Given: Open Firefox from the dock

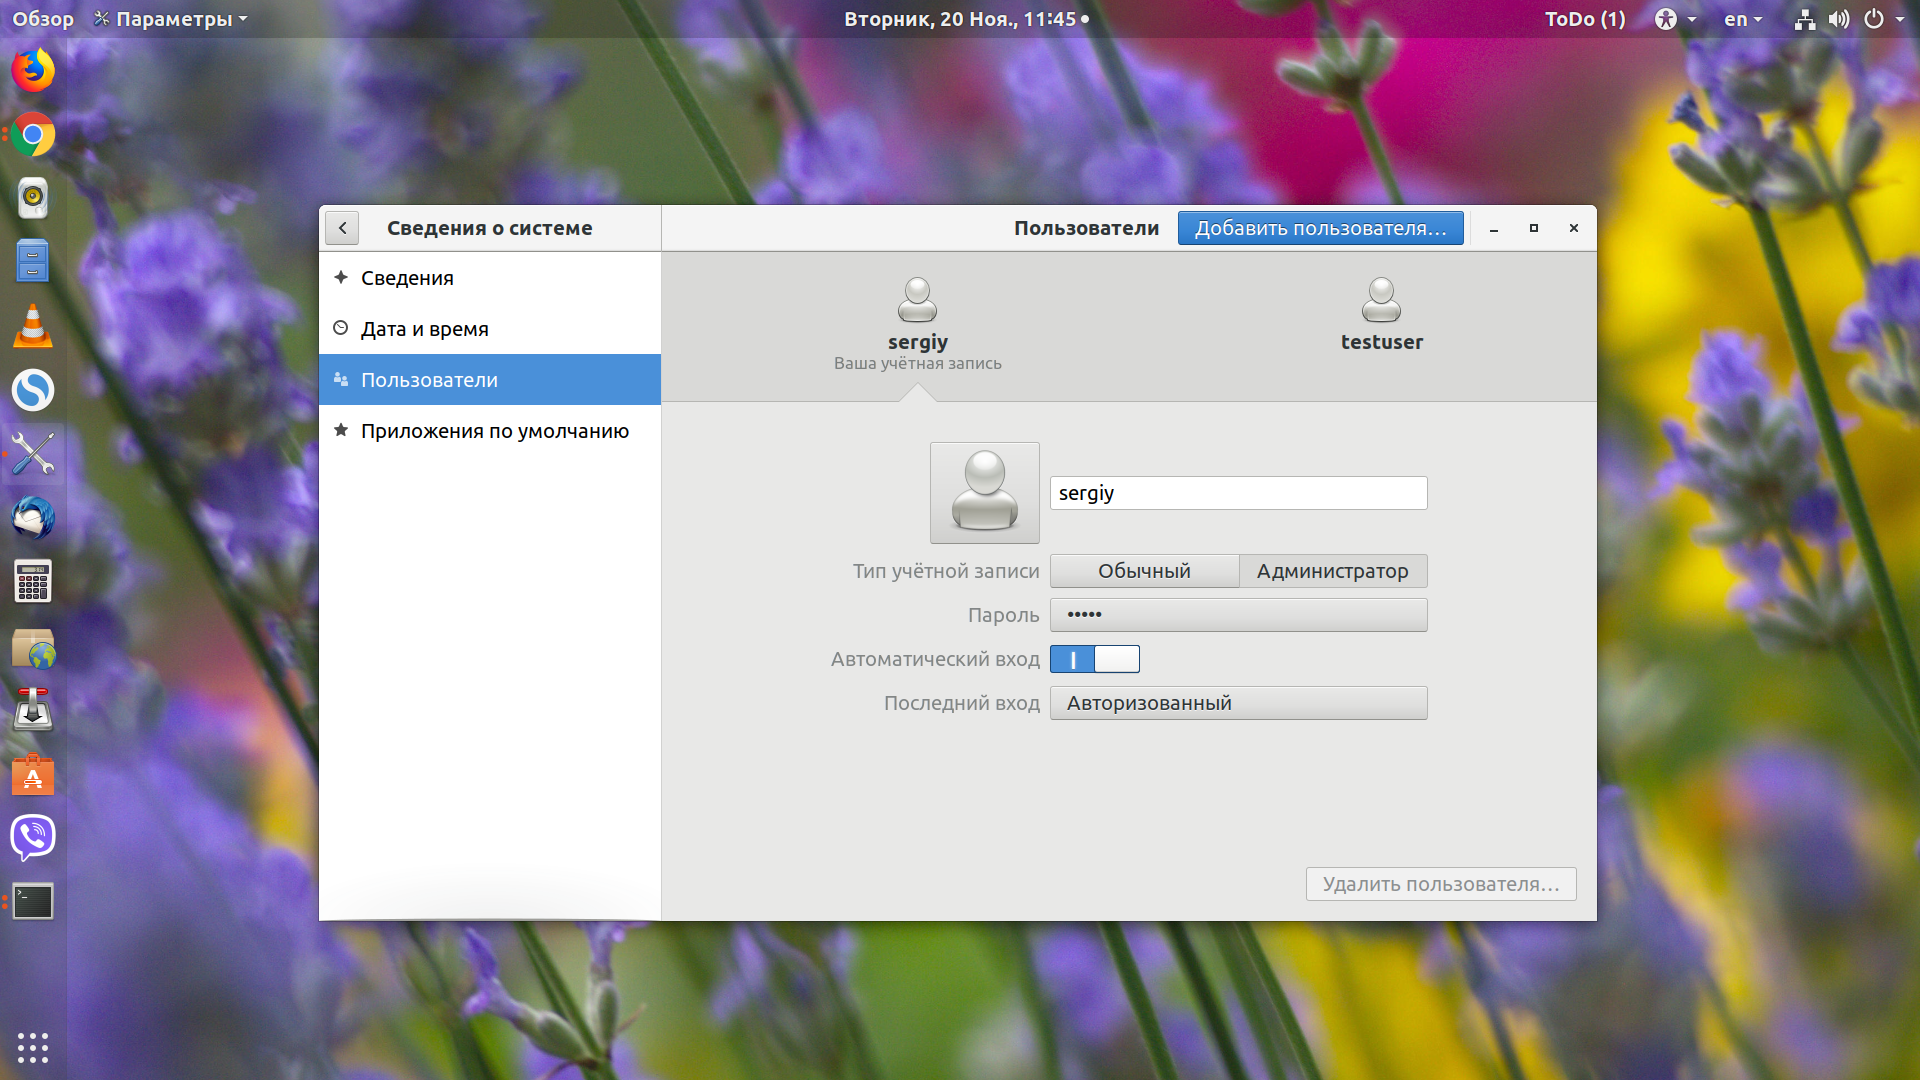Looking at the screenshot, I should coord(33,71).
